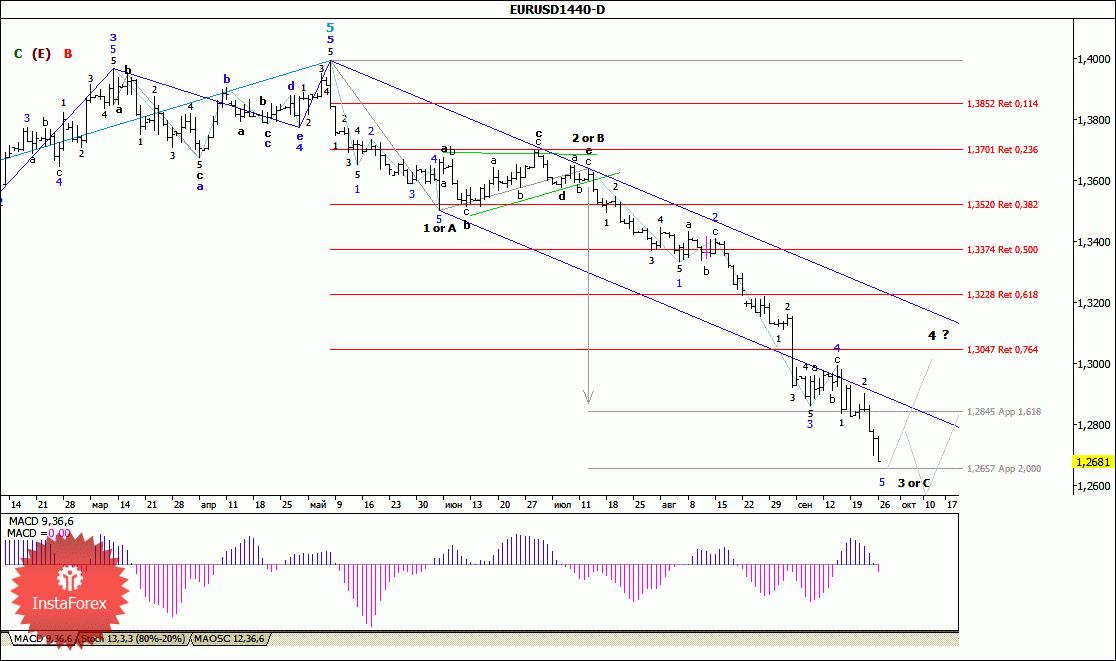Click the 1,3520 Ret 0,382 retracement label
1116x661 pixels.
coord(1002,205)
